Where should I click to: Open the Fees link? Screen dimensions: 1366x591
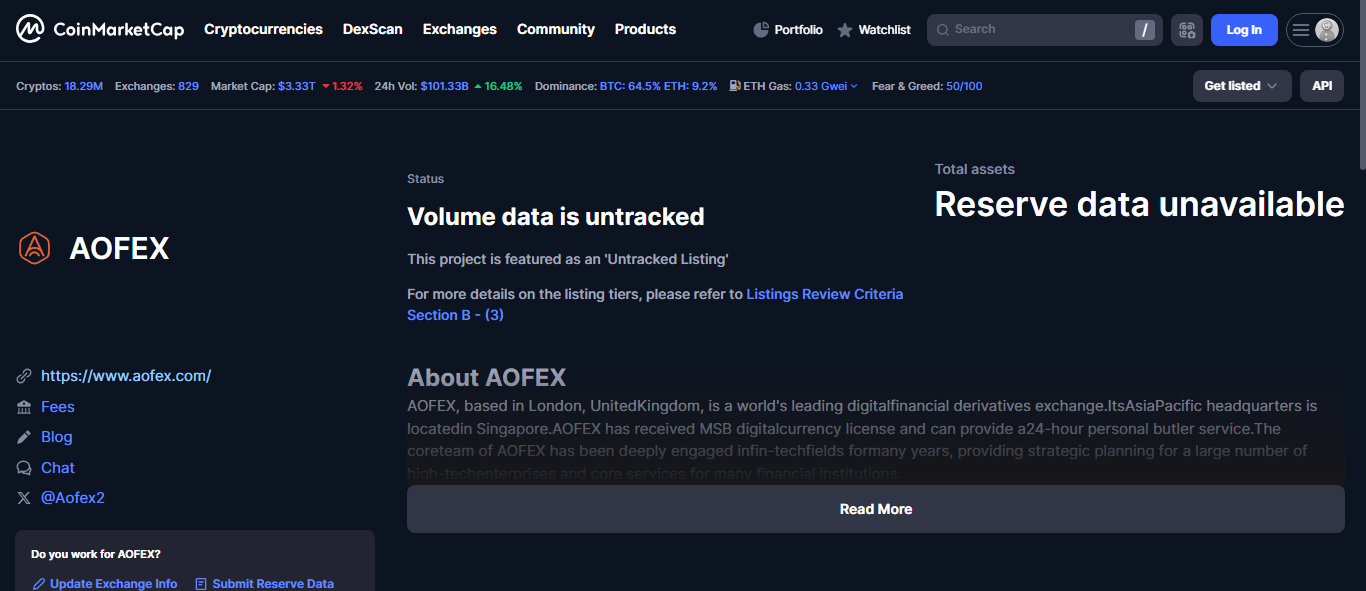click(58, 407)
